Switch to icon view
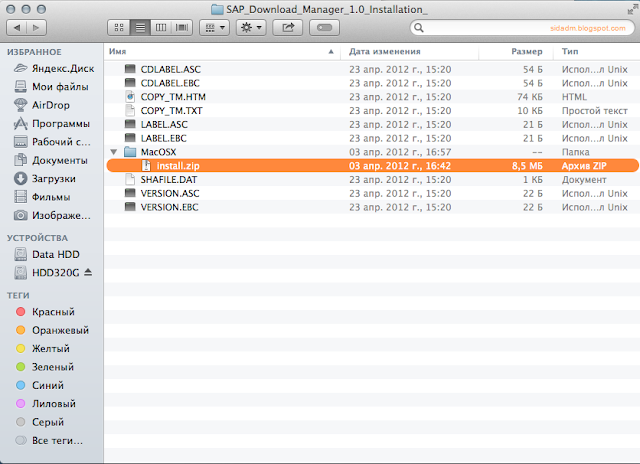Image resolution: width=640 pixels, height=464 pixels. [119, 28]
